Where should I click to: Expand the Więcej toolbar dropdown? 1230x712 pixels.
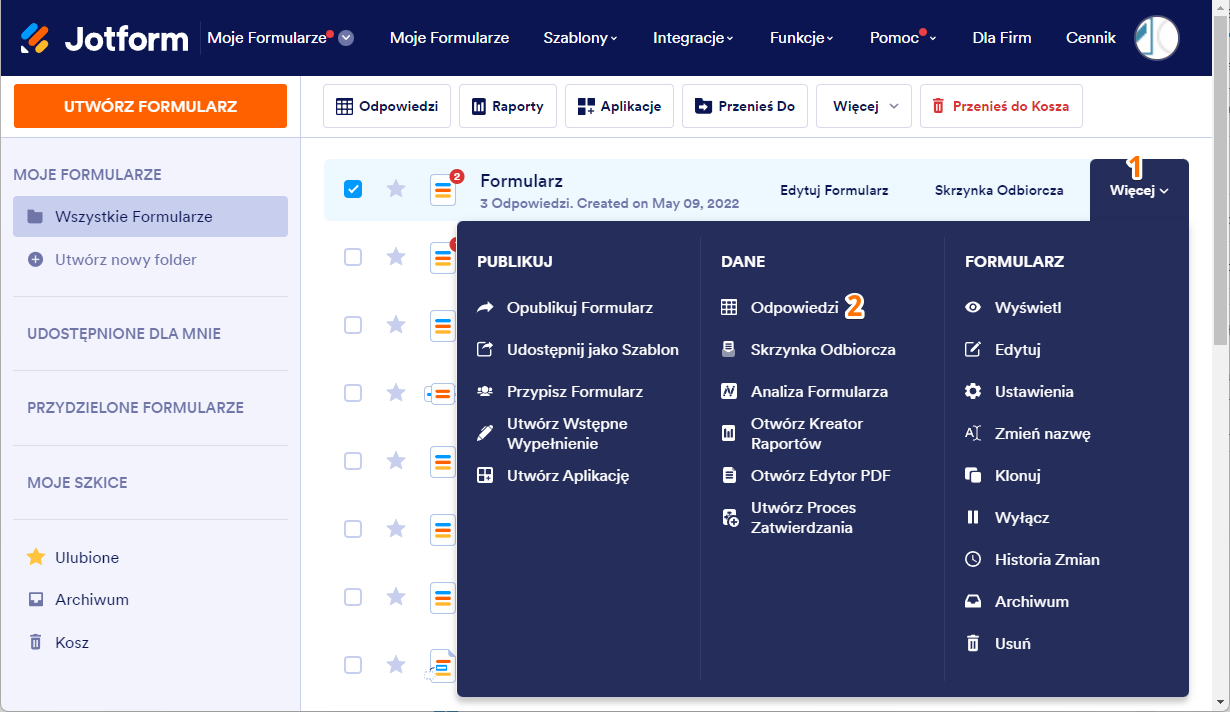coord(864,106)
